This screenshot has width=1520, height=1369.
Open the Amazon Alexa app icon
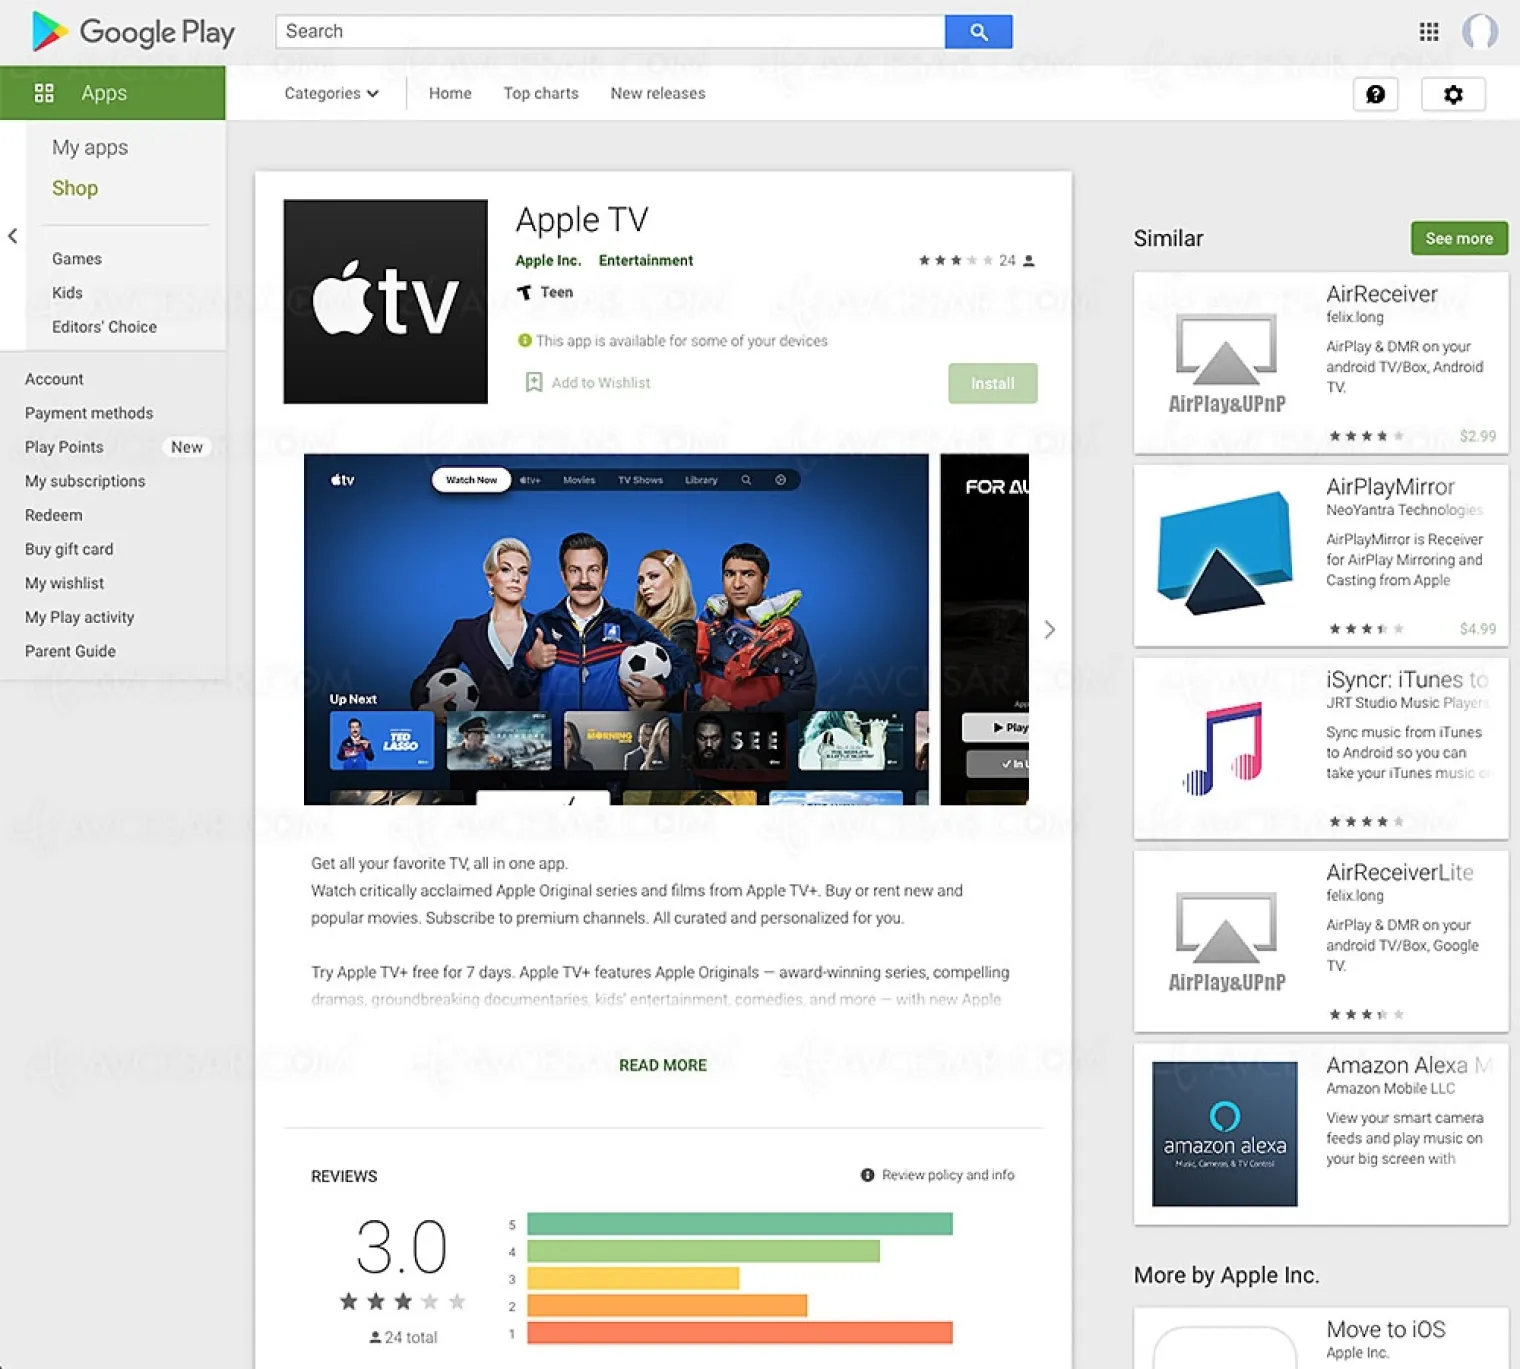click(1224, 1134)
